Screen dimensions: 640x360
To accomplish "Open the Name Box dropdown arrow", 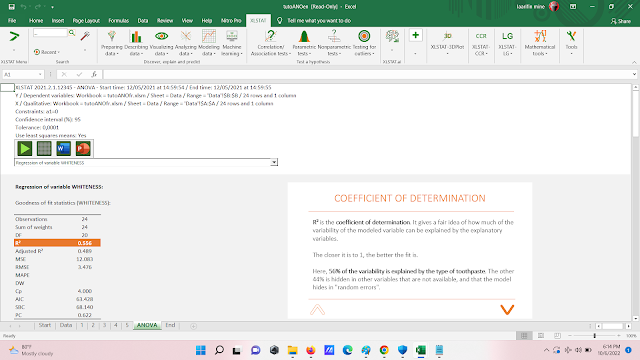I will [x=40, y=74].
